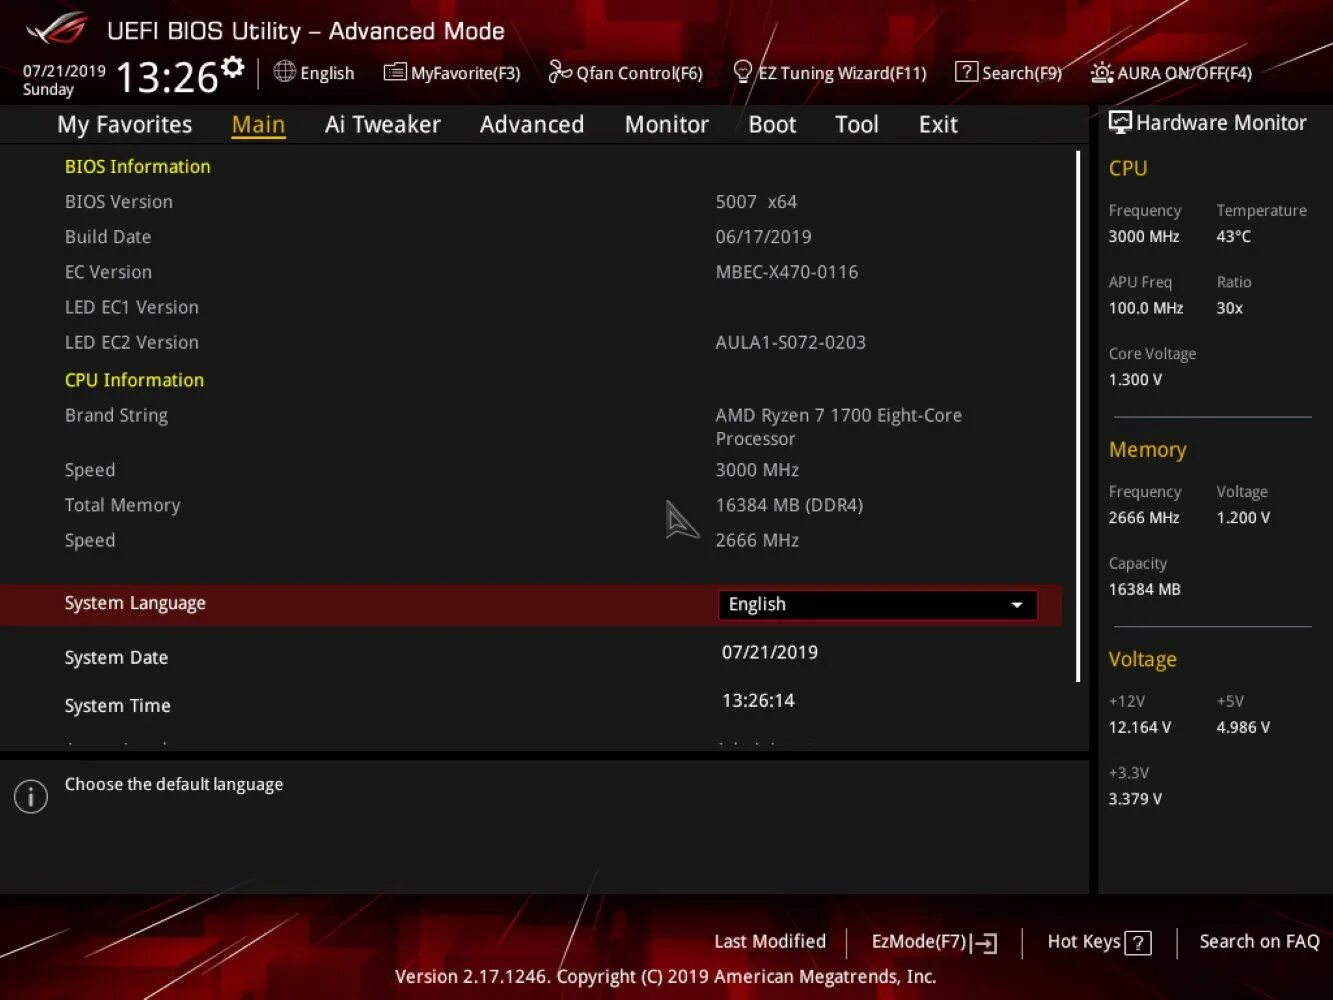Click the Brand String label
Image resolution: width=1333 pixels, height=1000 pixels.
116,415
